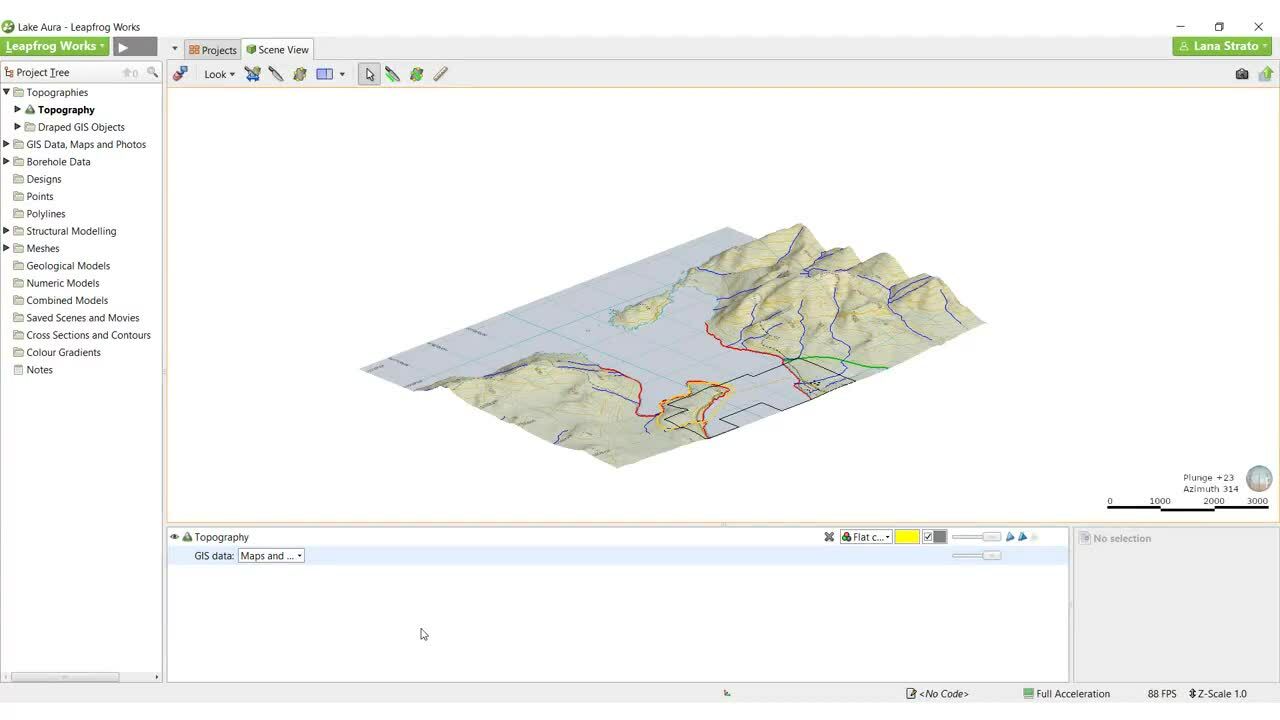Toggle the back-face colour checkbox
This screenshot has height=720, width=1280.
pyautogui.click(x=928, y=537)
